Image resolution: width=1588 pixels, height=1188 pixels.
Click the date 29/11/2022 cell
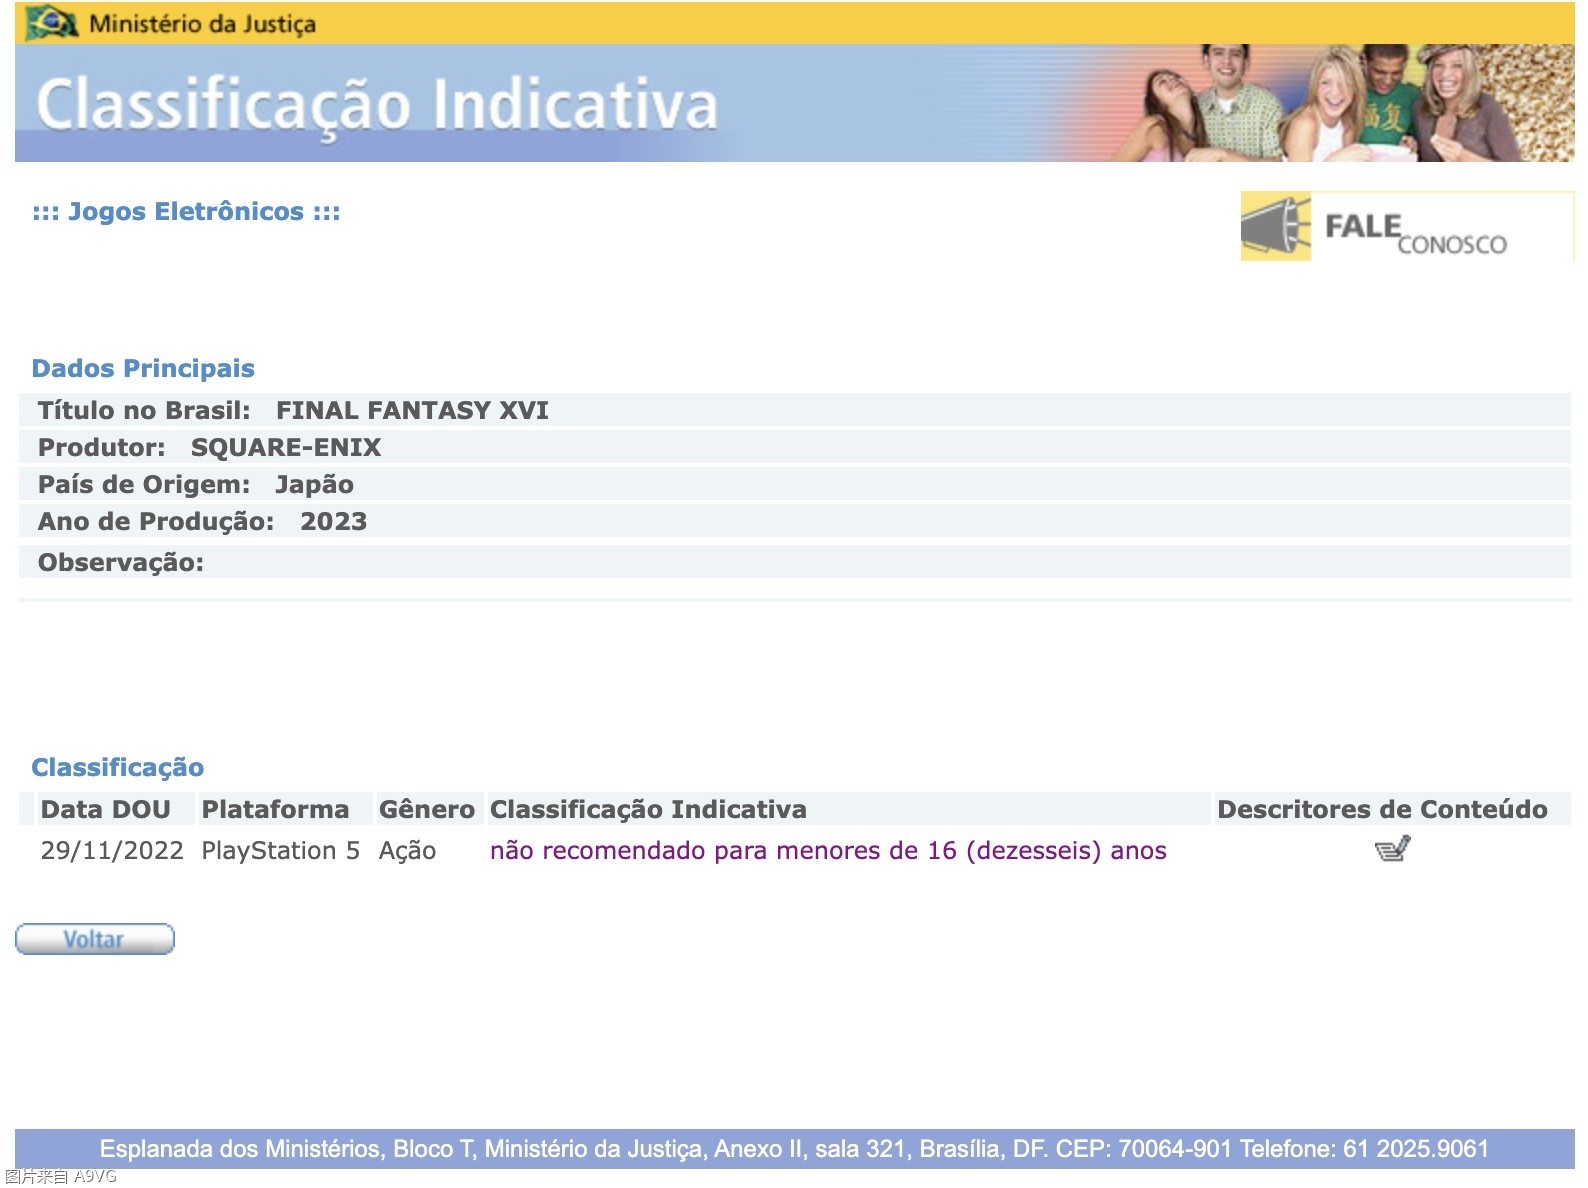click(x=112, y=851)
